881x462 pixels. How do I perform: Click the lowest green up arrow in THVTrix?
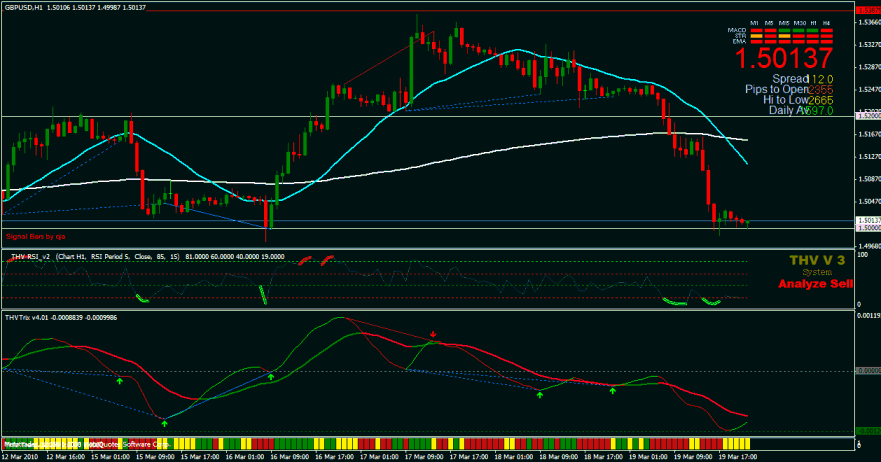[165, 424]
